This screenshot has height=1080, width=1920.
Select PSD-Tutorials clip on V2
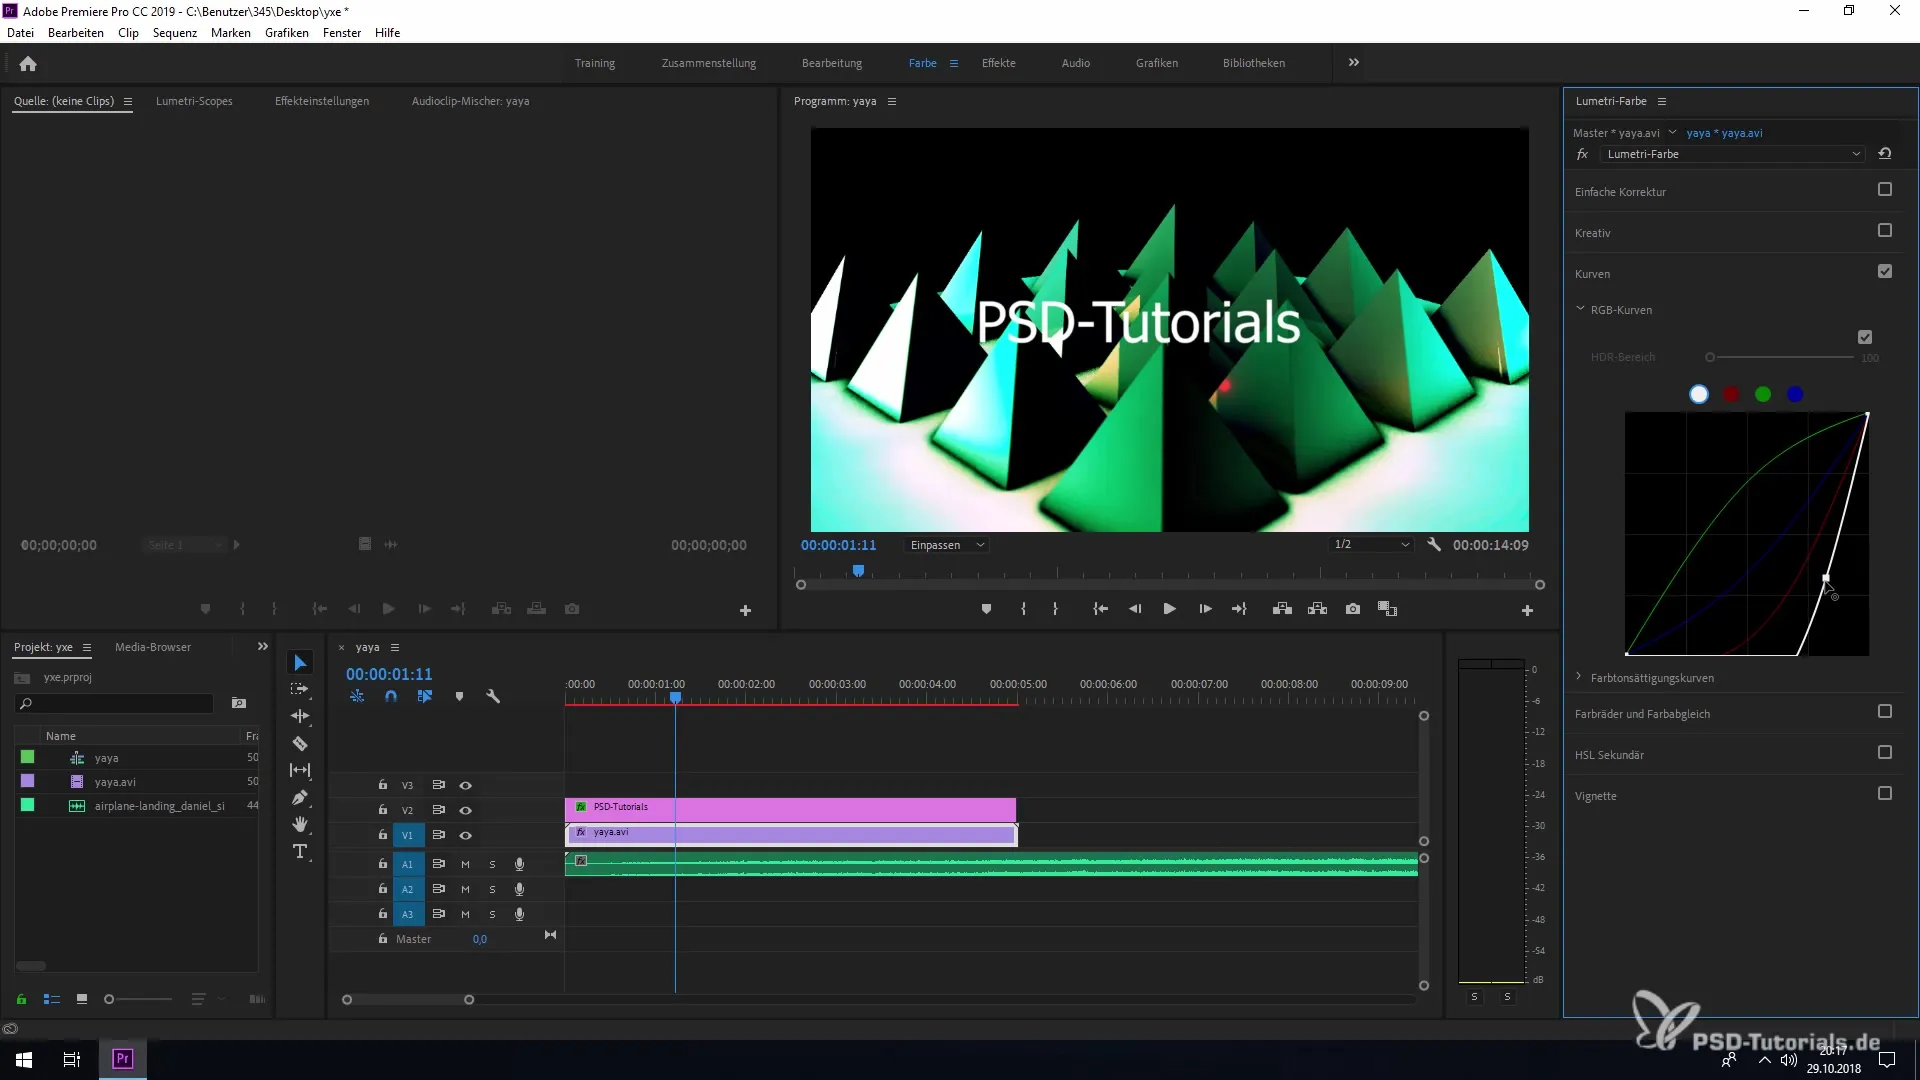point(790,809)
